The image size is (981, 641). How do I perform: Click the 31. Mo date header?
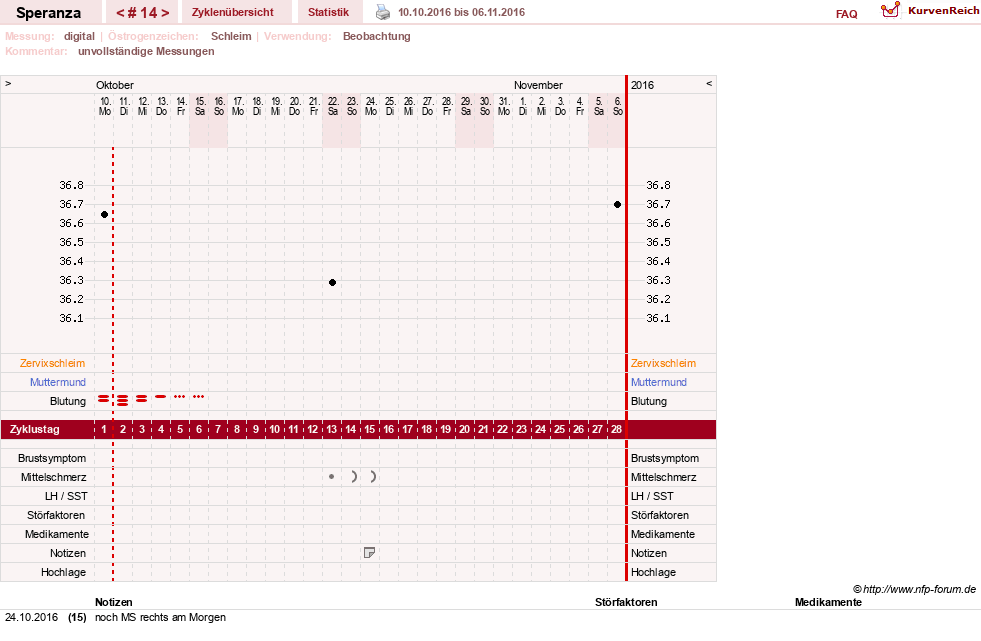504,106
